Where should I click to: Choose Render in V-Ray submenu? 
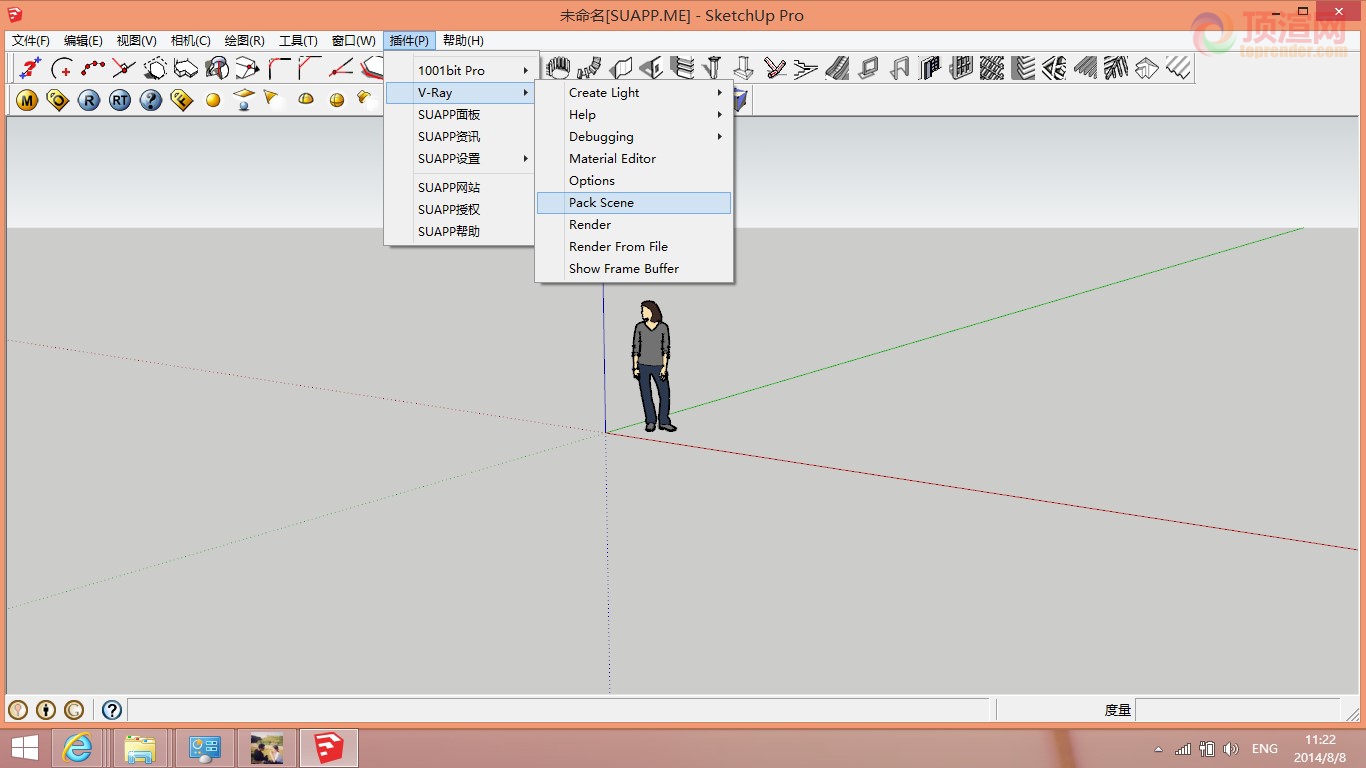634,224
